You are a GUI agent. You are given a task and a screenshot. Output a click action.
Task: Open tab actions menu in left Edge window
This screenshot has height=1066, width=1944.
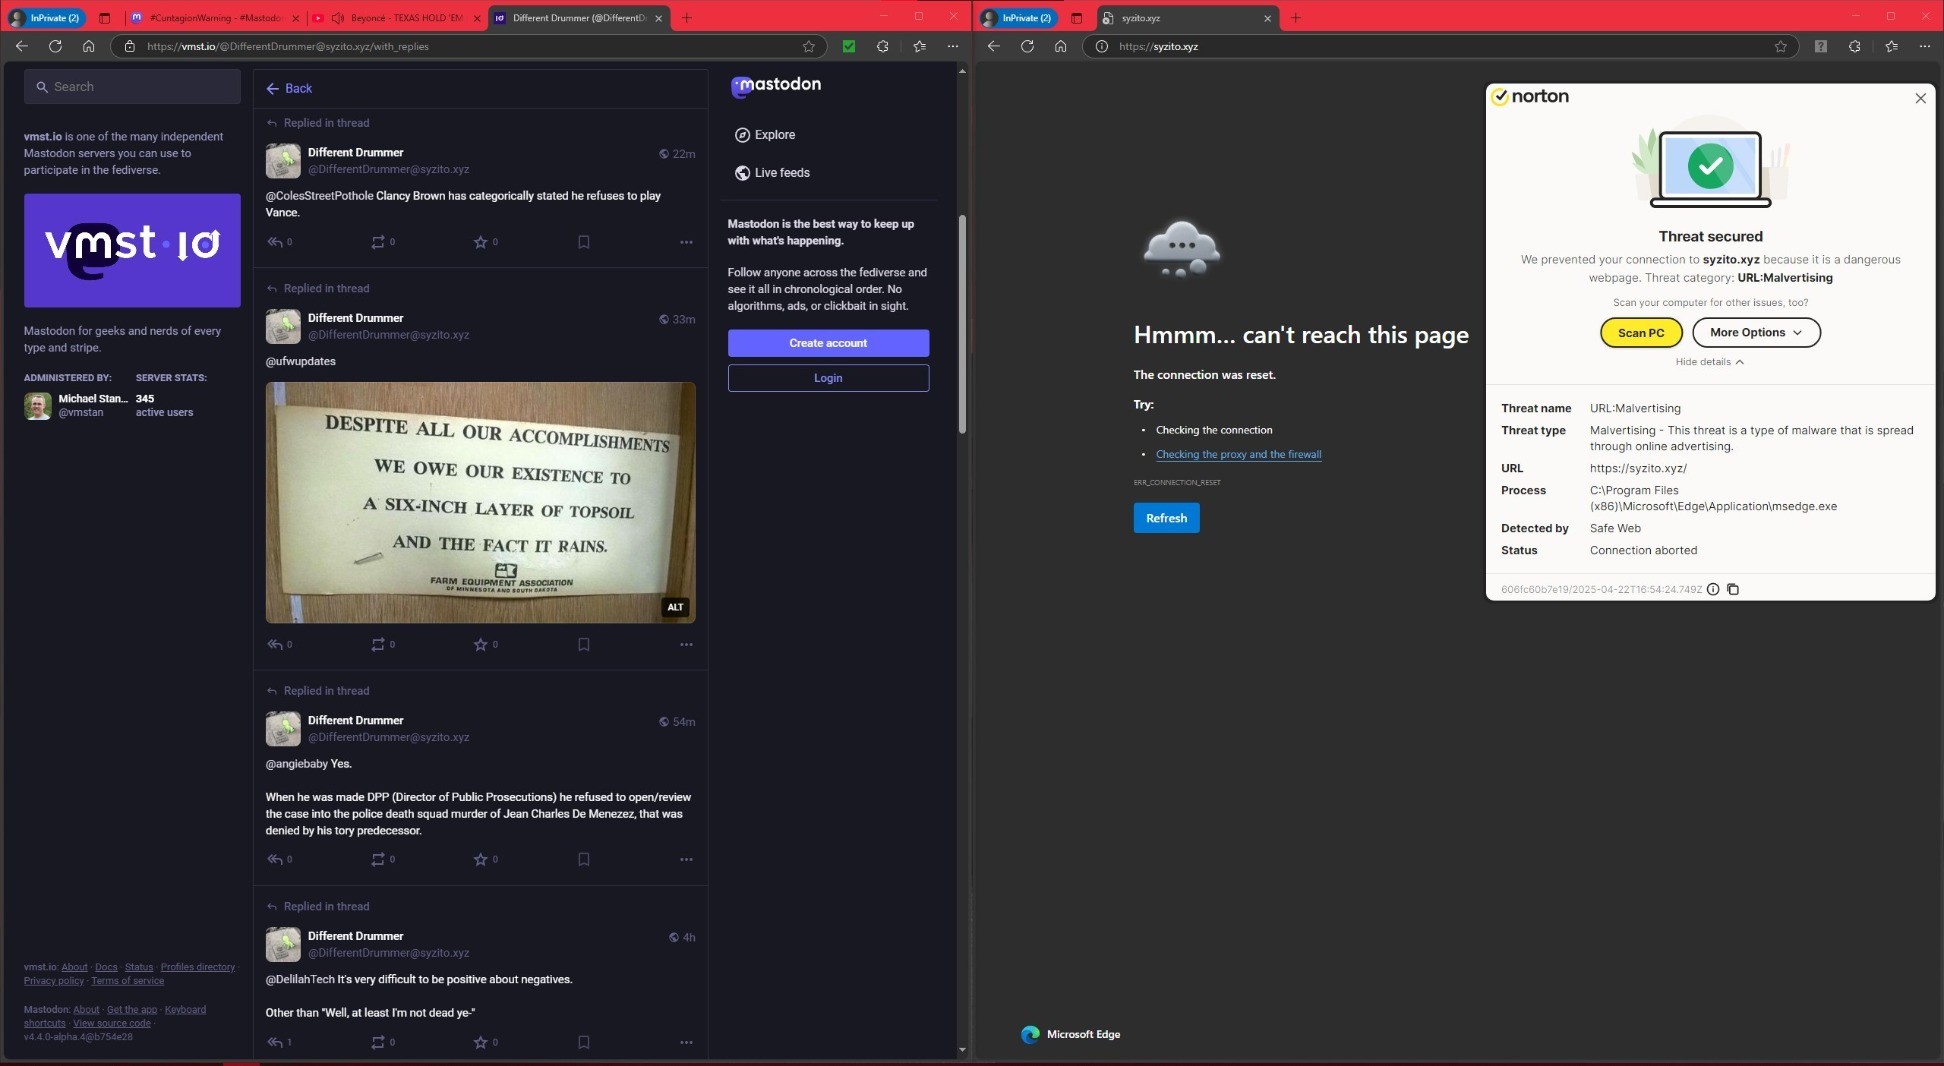(x=104, y=18)
